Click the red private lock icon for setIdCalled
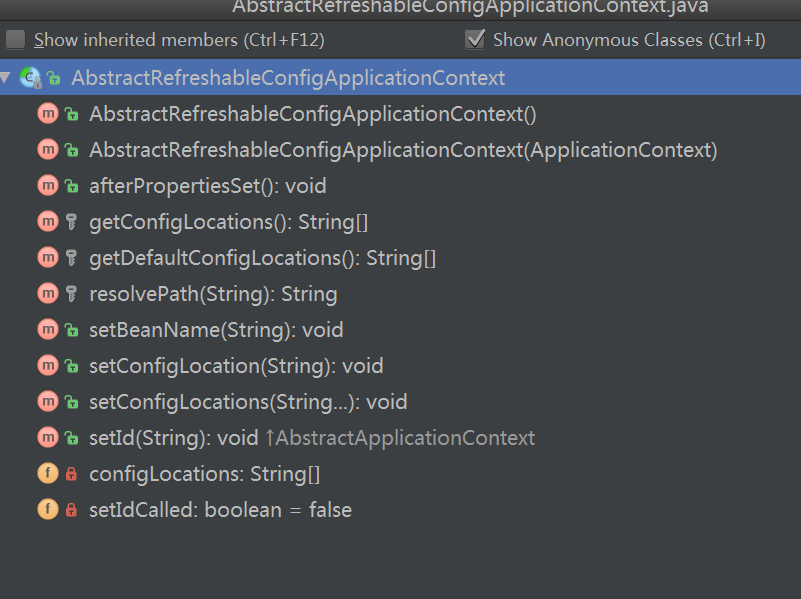 click(72, 510)
